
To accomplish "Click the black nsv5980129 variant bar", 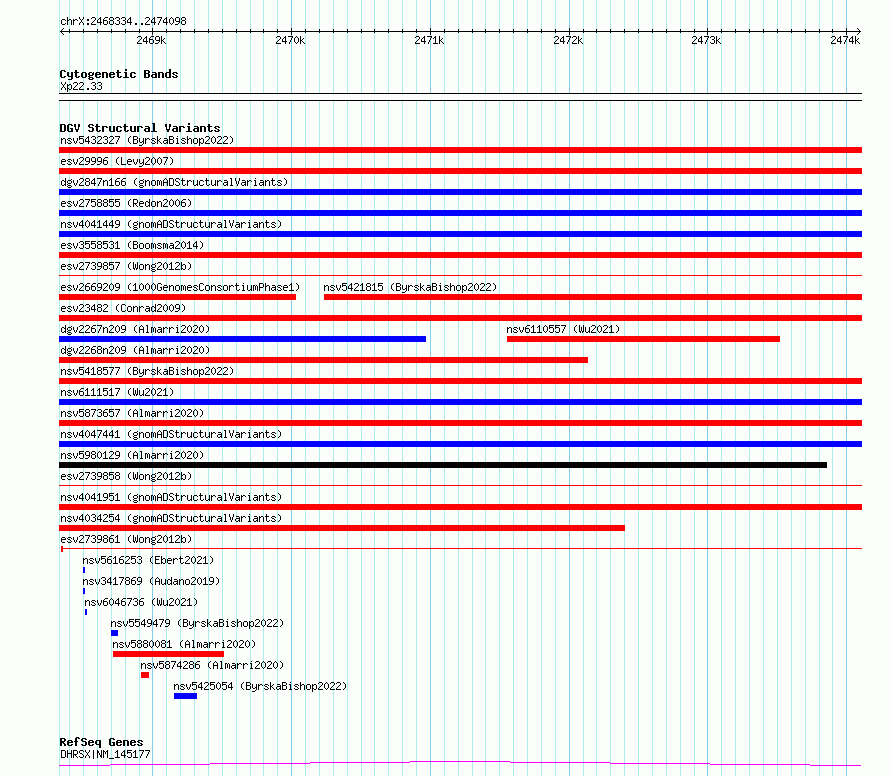I will coord(443,465).
